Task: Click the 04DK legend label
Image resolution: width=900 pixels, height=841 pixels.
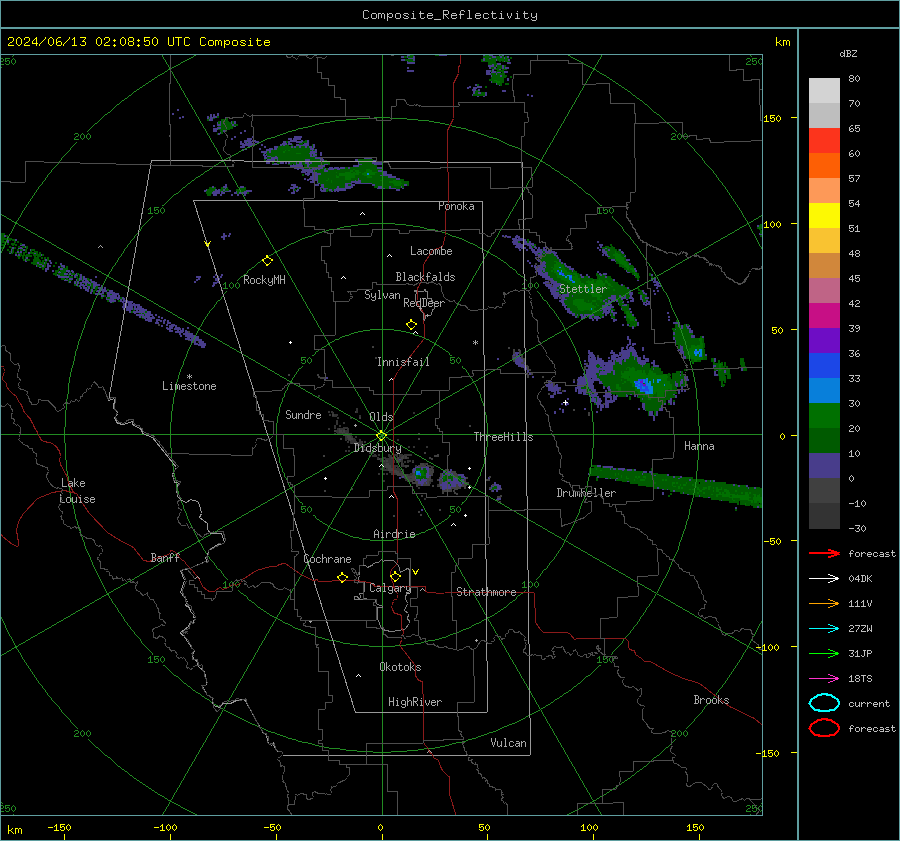Action: pyautogui.click(x=860, y=579)
